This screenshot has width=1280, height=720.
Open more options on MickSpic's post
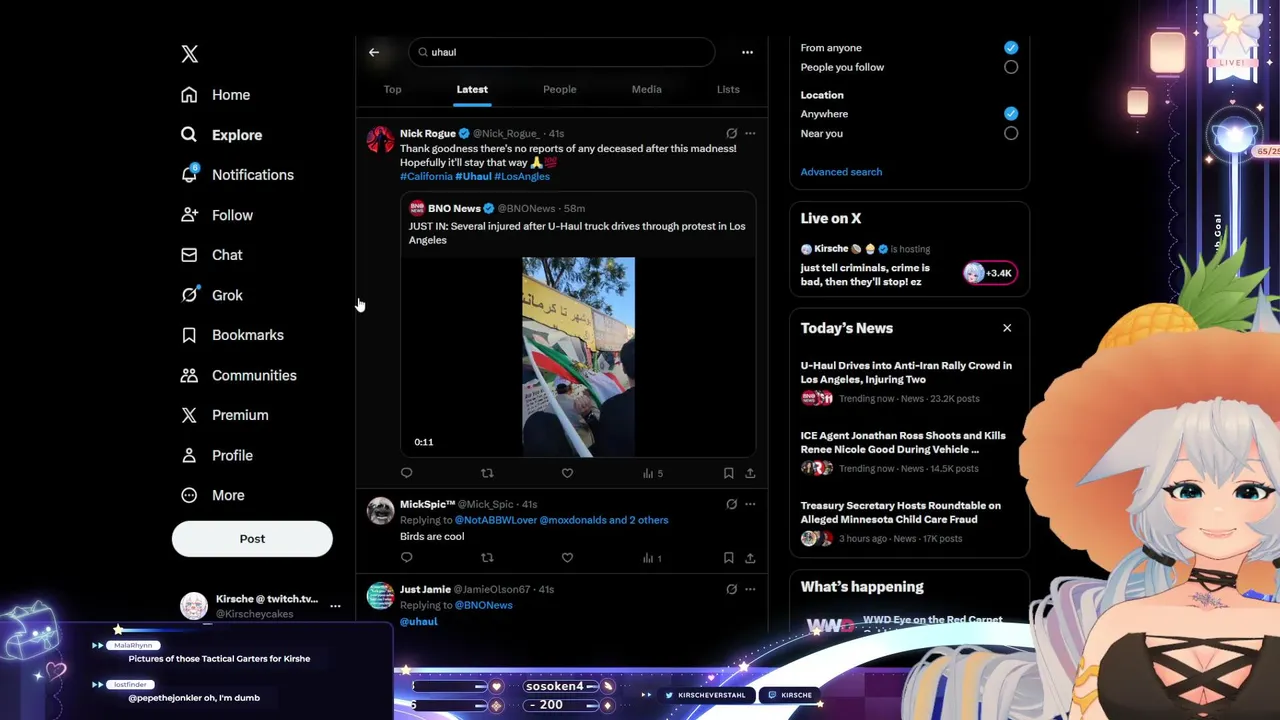tap(750, 504)
